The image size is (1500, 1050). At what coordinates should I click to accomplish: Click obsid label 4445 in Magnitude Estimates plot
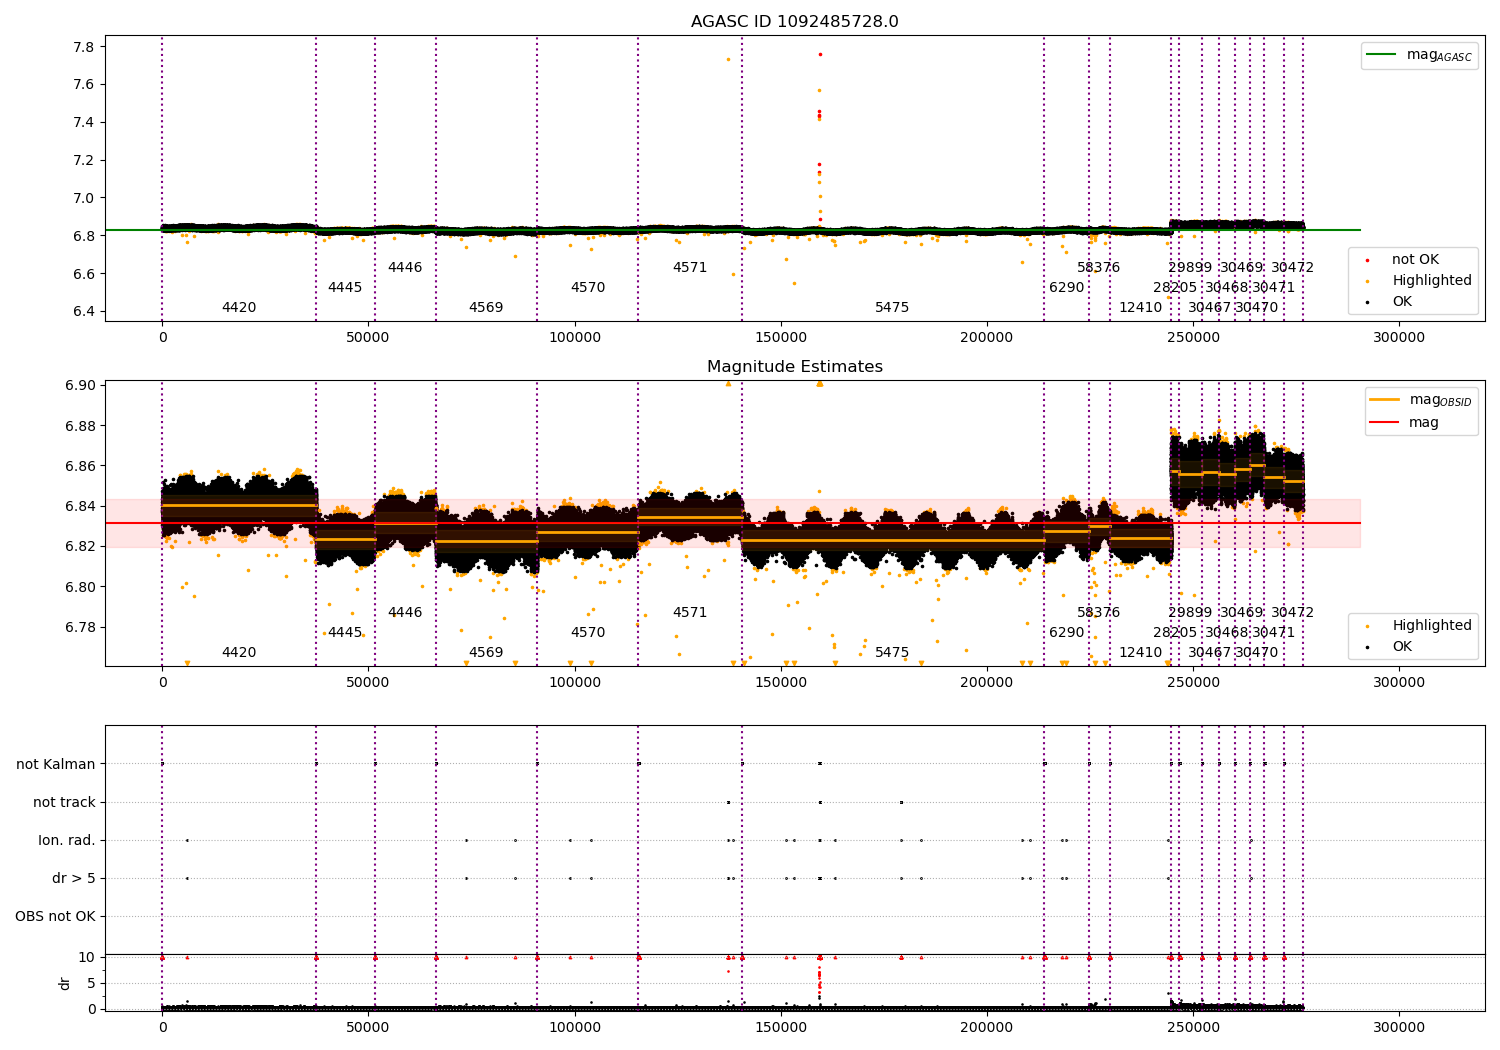point(345,633)
